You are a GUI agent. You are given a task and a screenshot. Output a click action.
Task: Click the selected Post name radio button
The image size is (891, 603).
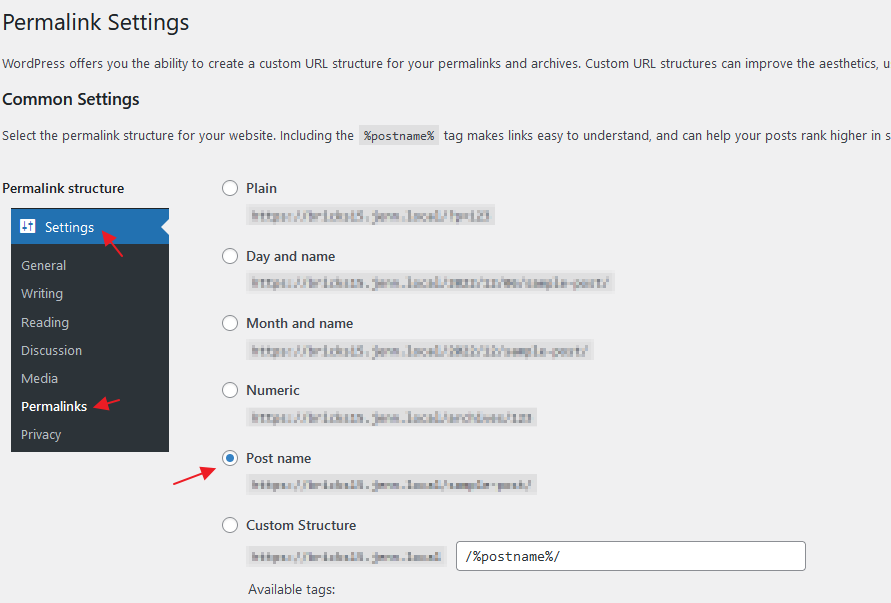tap(230, 458)
